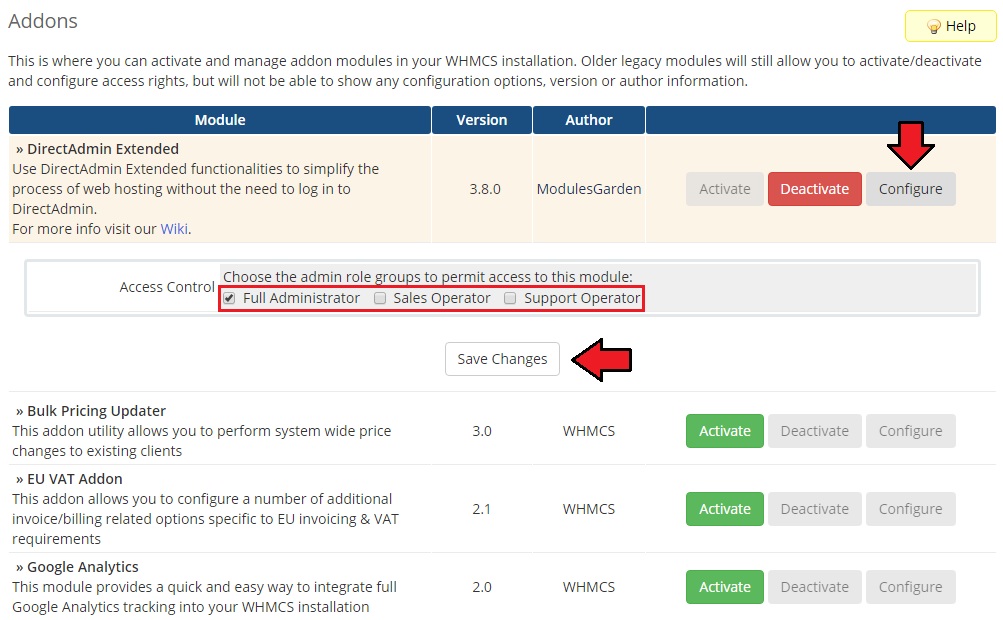Click version 2.1 of EU VAT Addon
Image resolution: width=1003 pixels, height=620 pixels.
click(x=481, y=509)
